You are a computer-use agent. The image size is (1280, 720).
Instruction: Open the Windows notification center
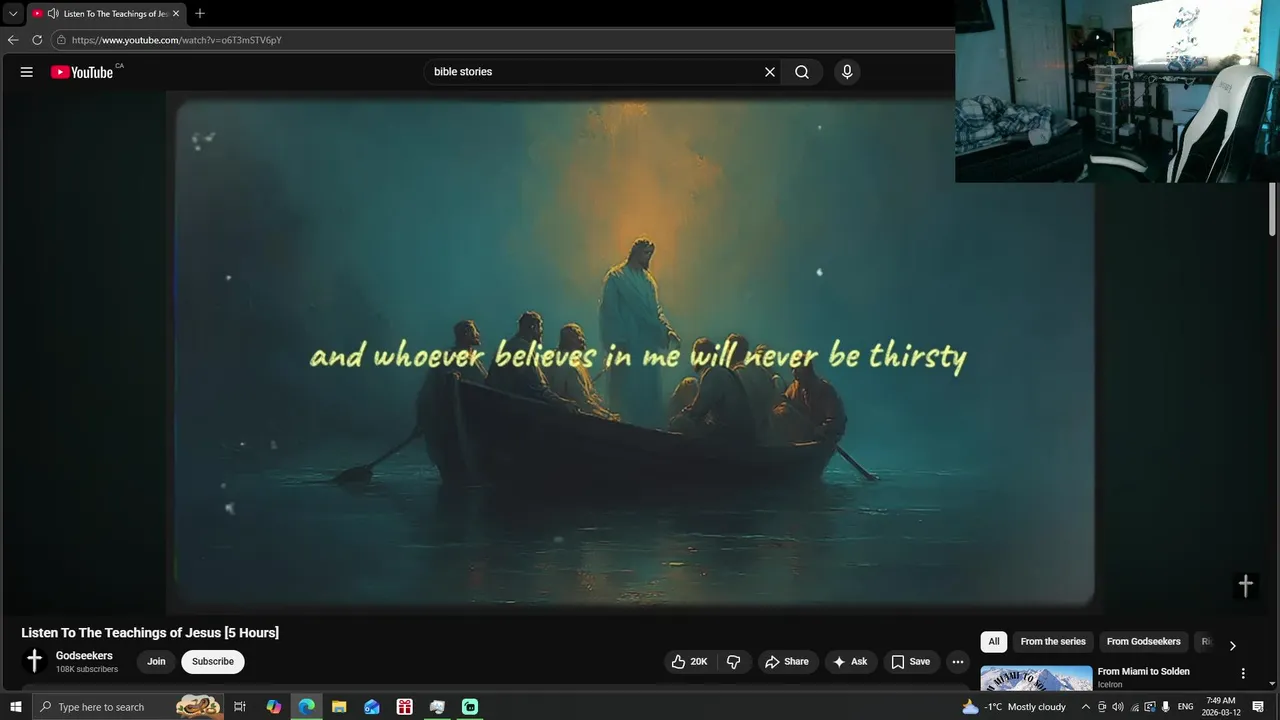(x=1258, y=707)
